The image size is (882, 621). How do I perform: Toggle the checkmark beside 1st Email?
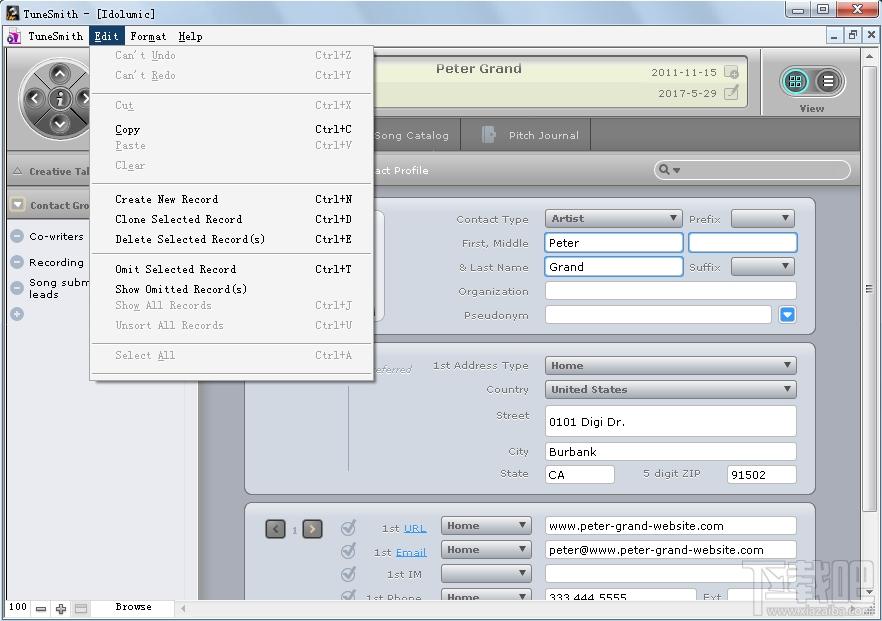[x=348, y=551]
